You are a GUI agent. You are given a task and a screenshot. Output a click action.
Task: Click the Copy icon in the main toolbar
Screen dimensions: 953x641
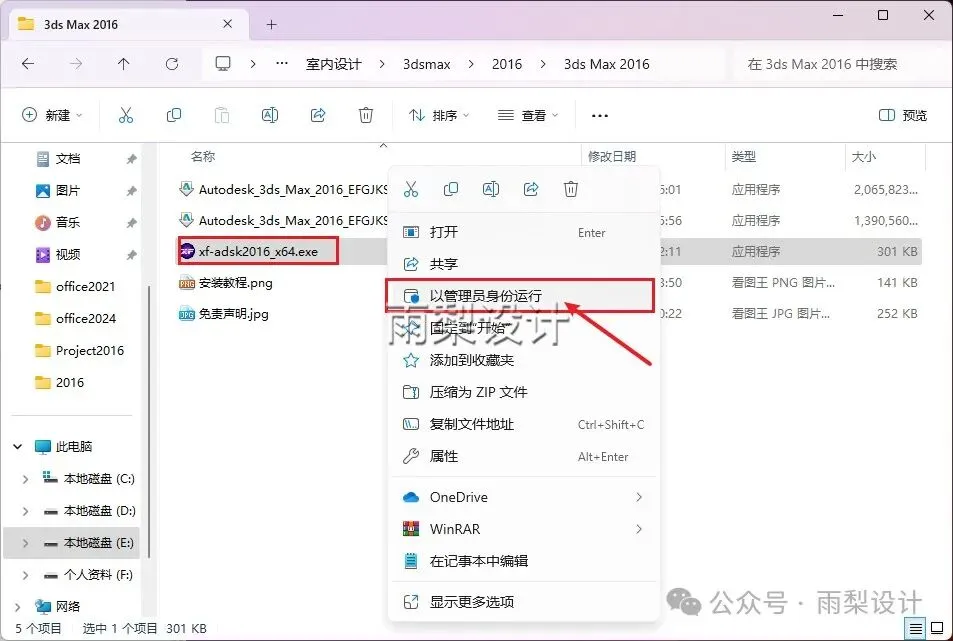(x=174, y=115)
